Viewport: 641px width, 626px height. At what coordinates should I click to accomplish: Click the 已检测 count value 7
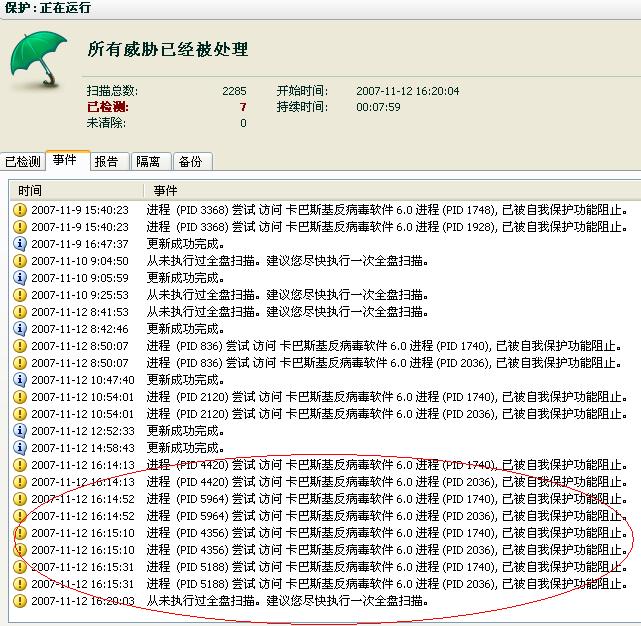click(x=243, y=107)
